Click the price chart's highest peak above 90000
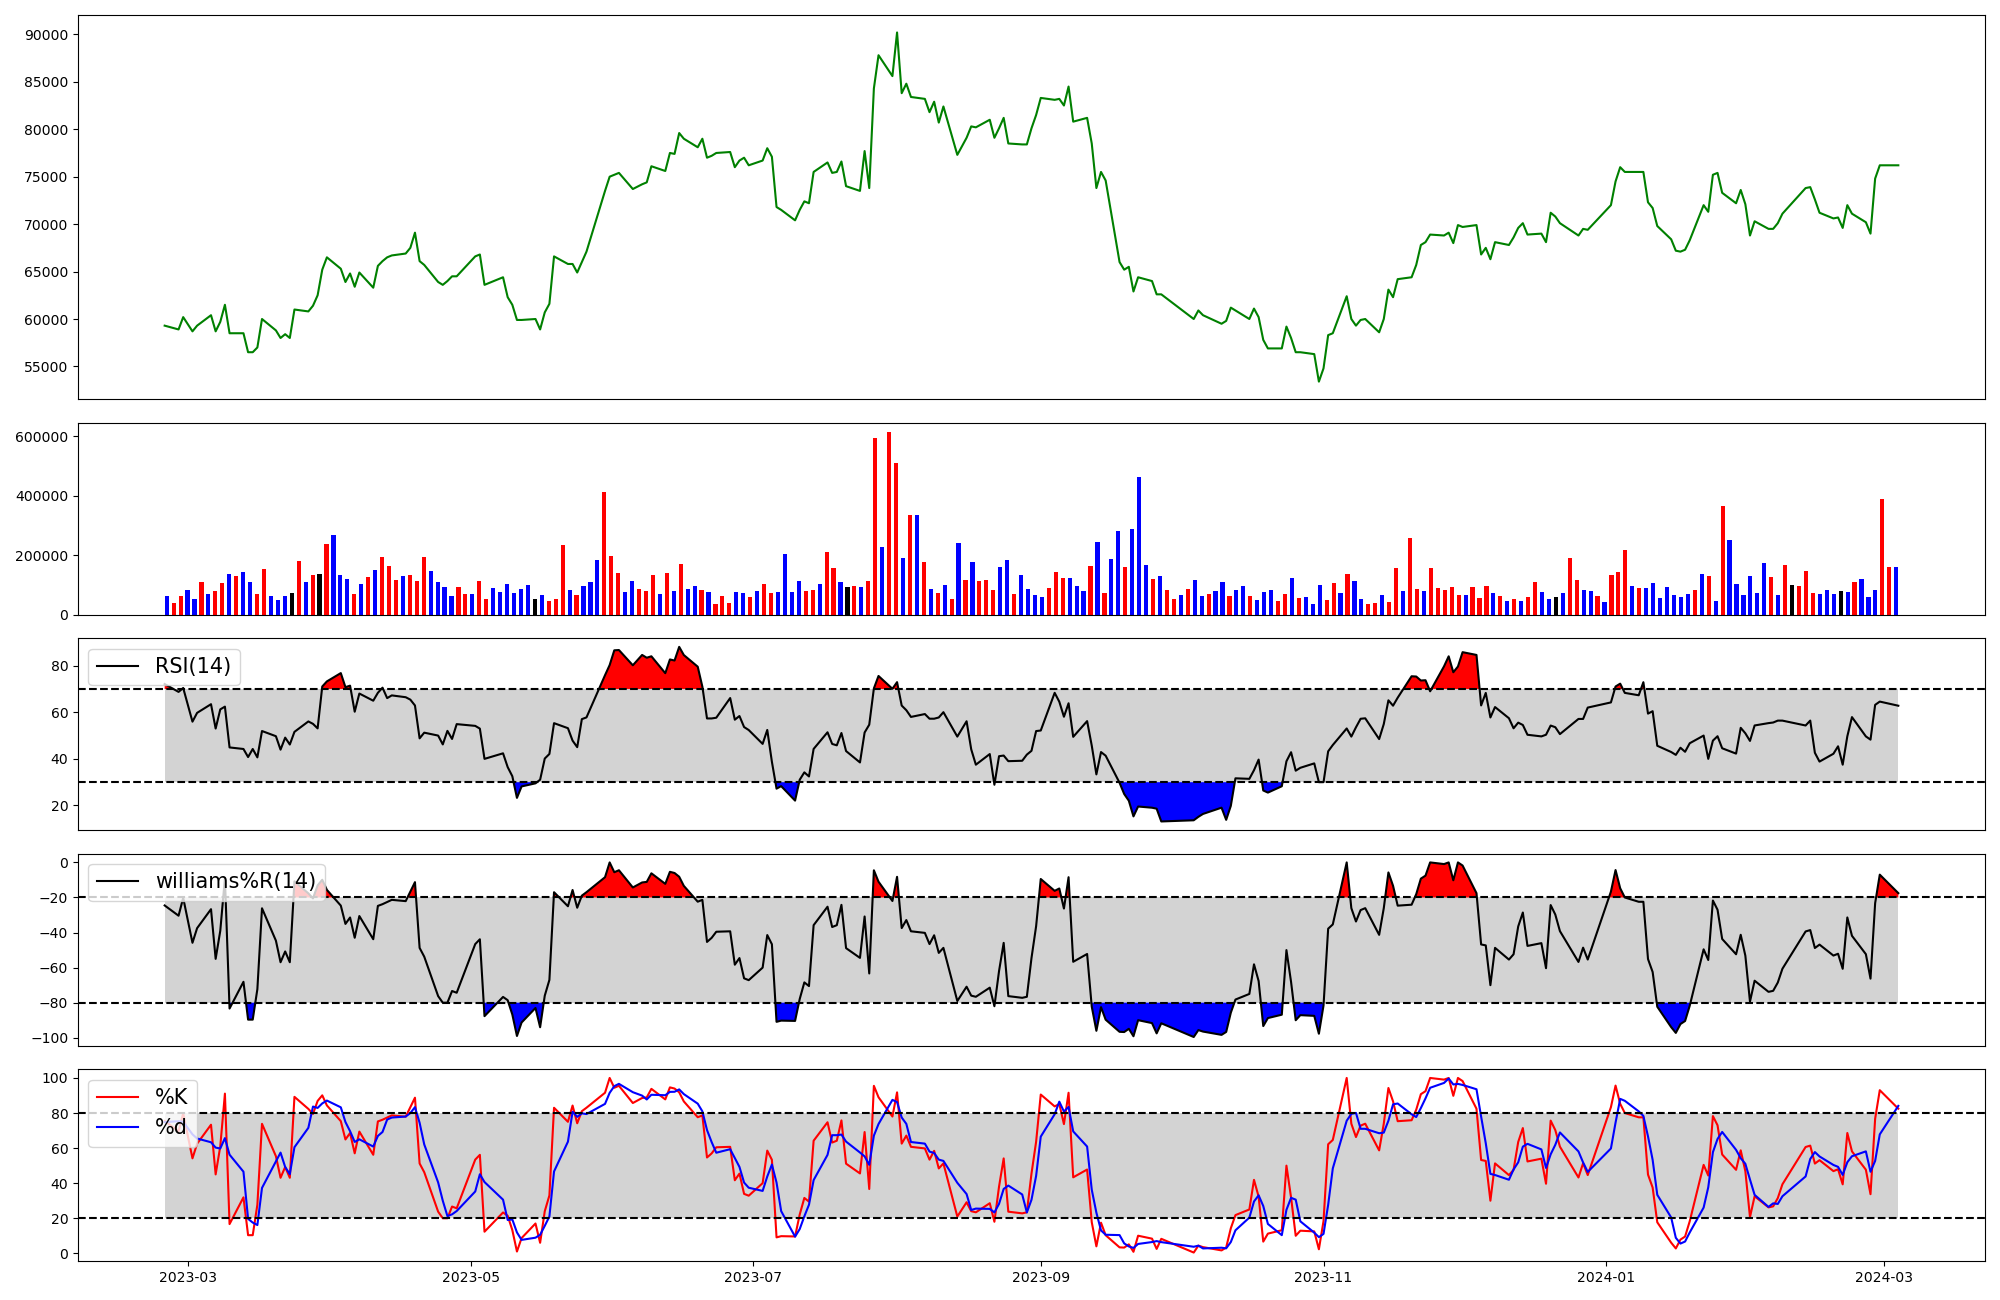2000x1300 pixels. point(896,34)
